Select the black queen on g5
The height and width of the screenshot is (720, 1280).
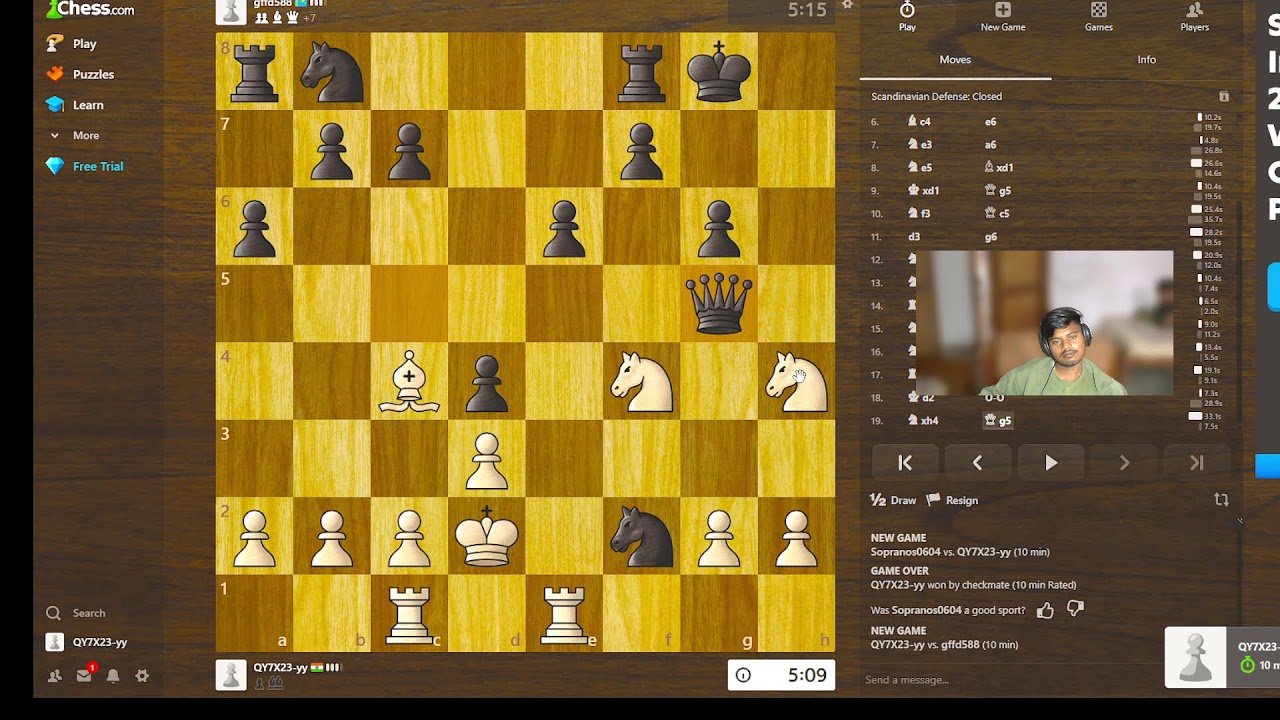click(719, 304)
